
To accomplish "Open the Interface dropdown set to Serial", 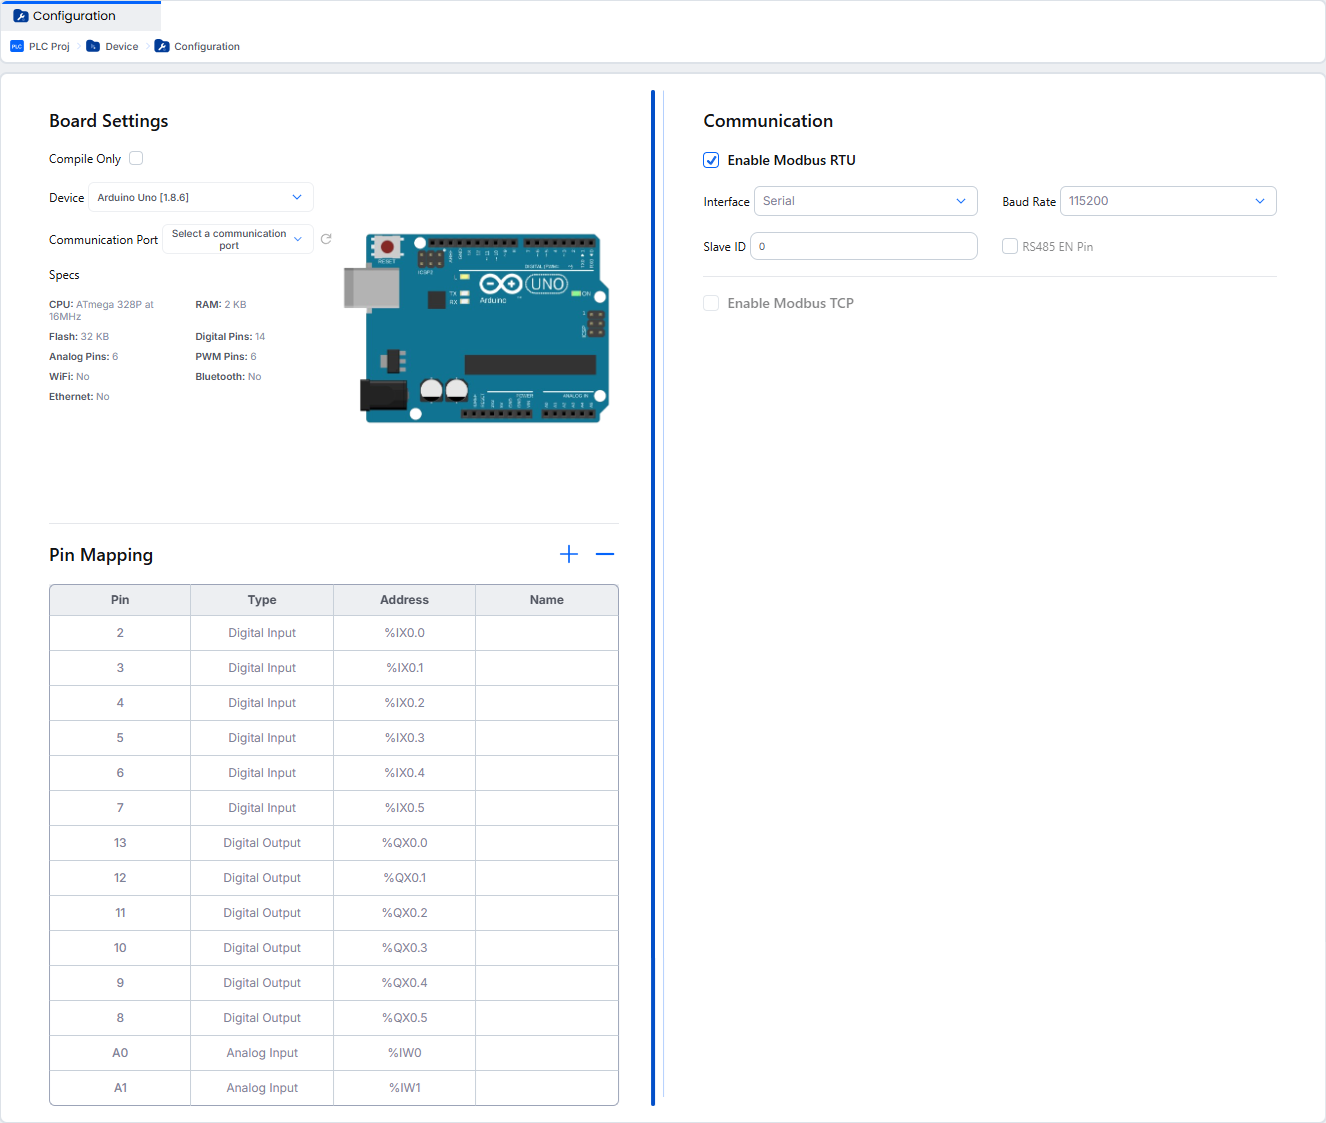I will [865, 201].
